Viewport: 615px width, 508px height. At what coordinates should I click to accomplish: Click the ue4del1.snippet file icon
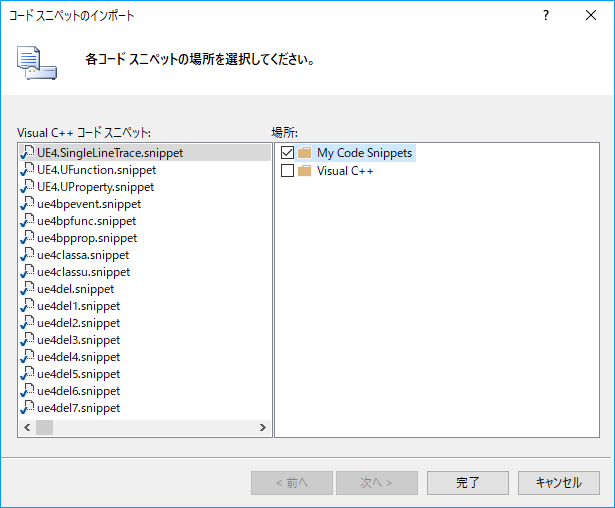(x=27, y=306)
